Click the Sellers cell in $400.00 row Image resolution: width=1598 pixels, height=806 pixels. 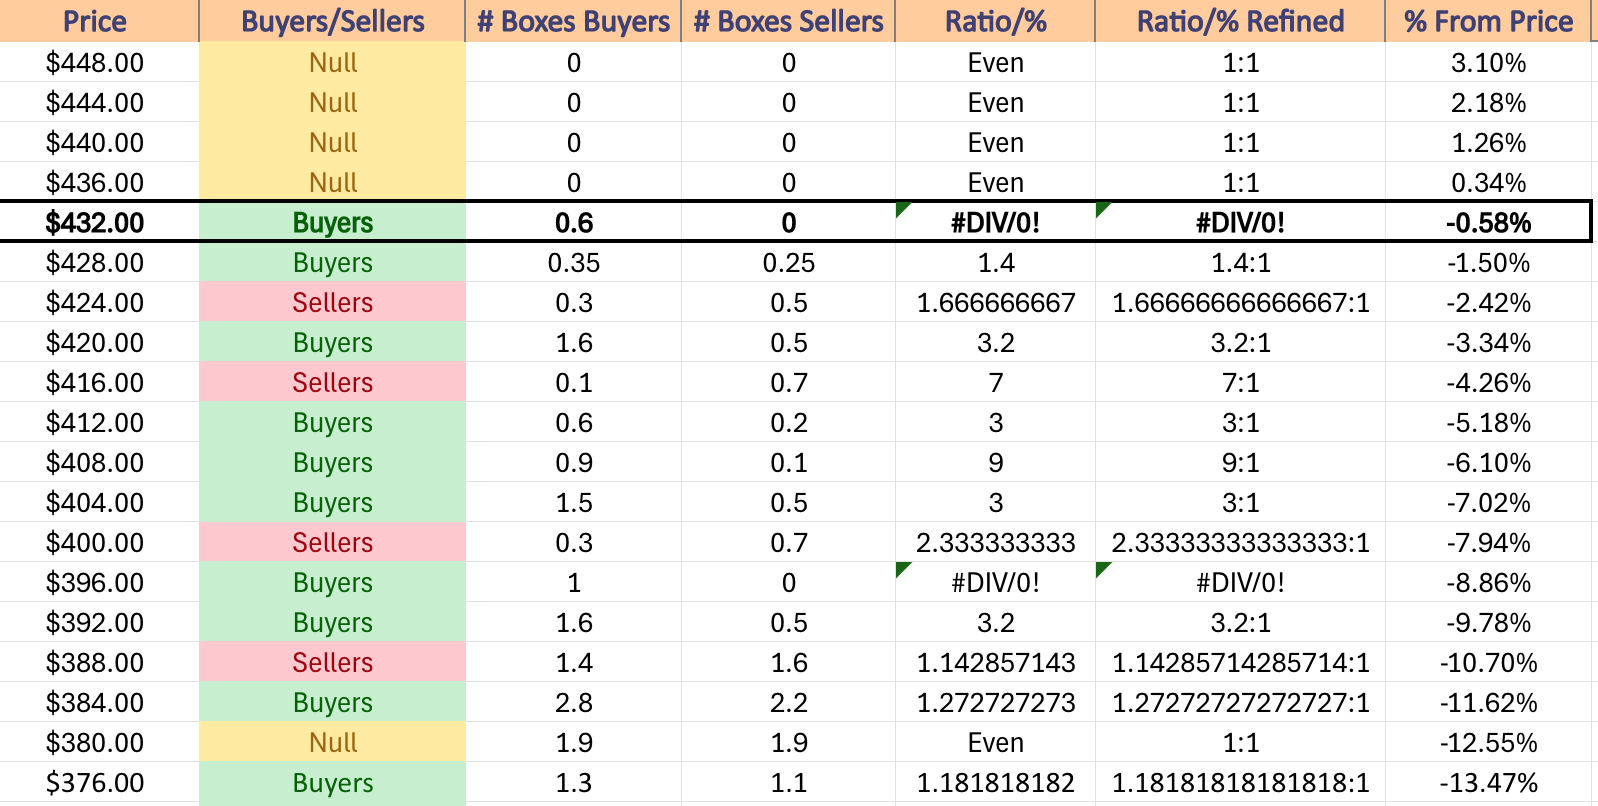[333, 542]
